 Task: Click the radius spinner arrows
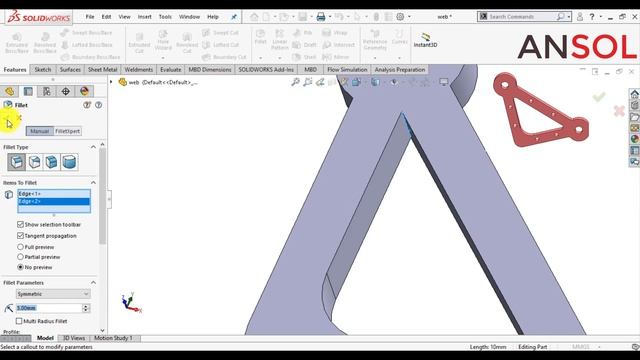point(86,308)
